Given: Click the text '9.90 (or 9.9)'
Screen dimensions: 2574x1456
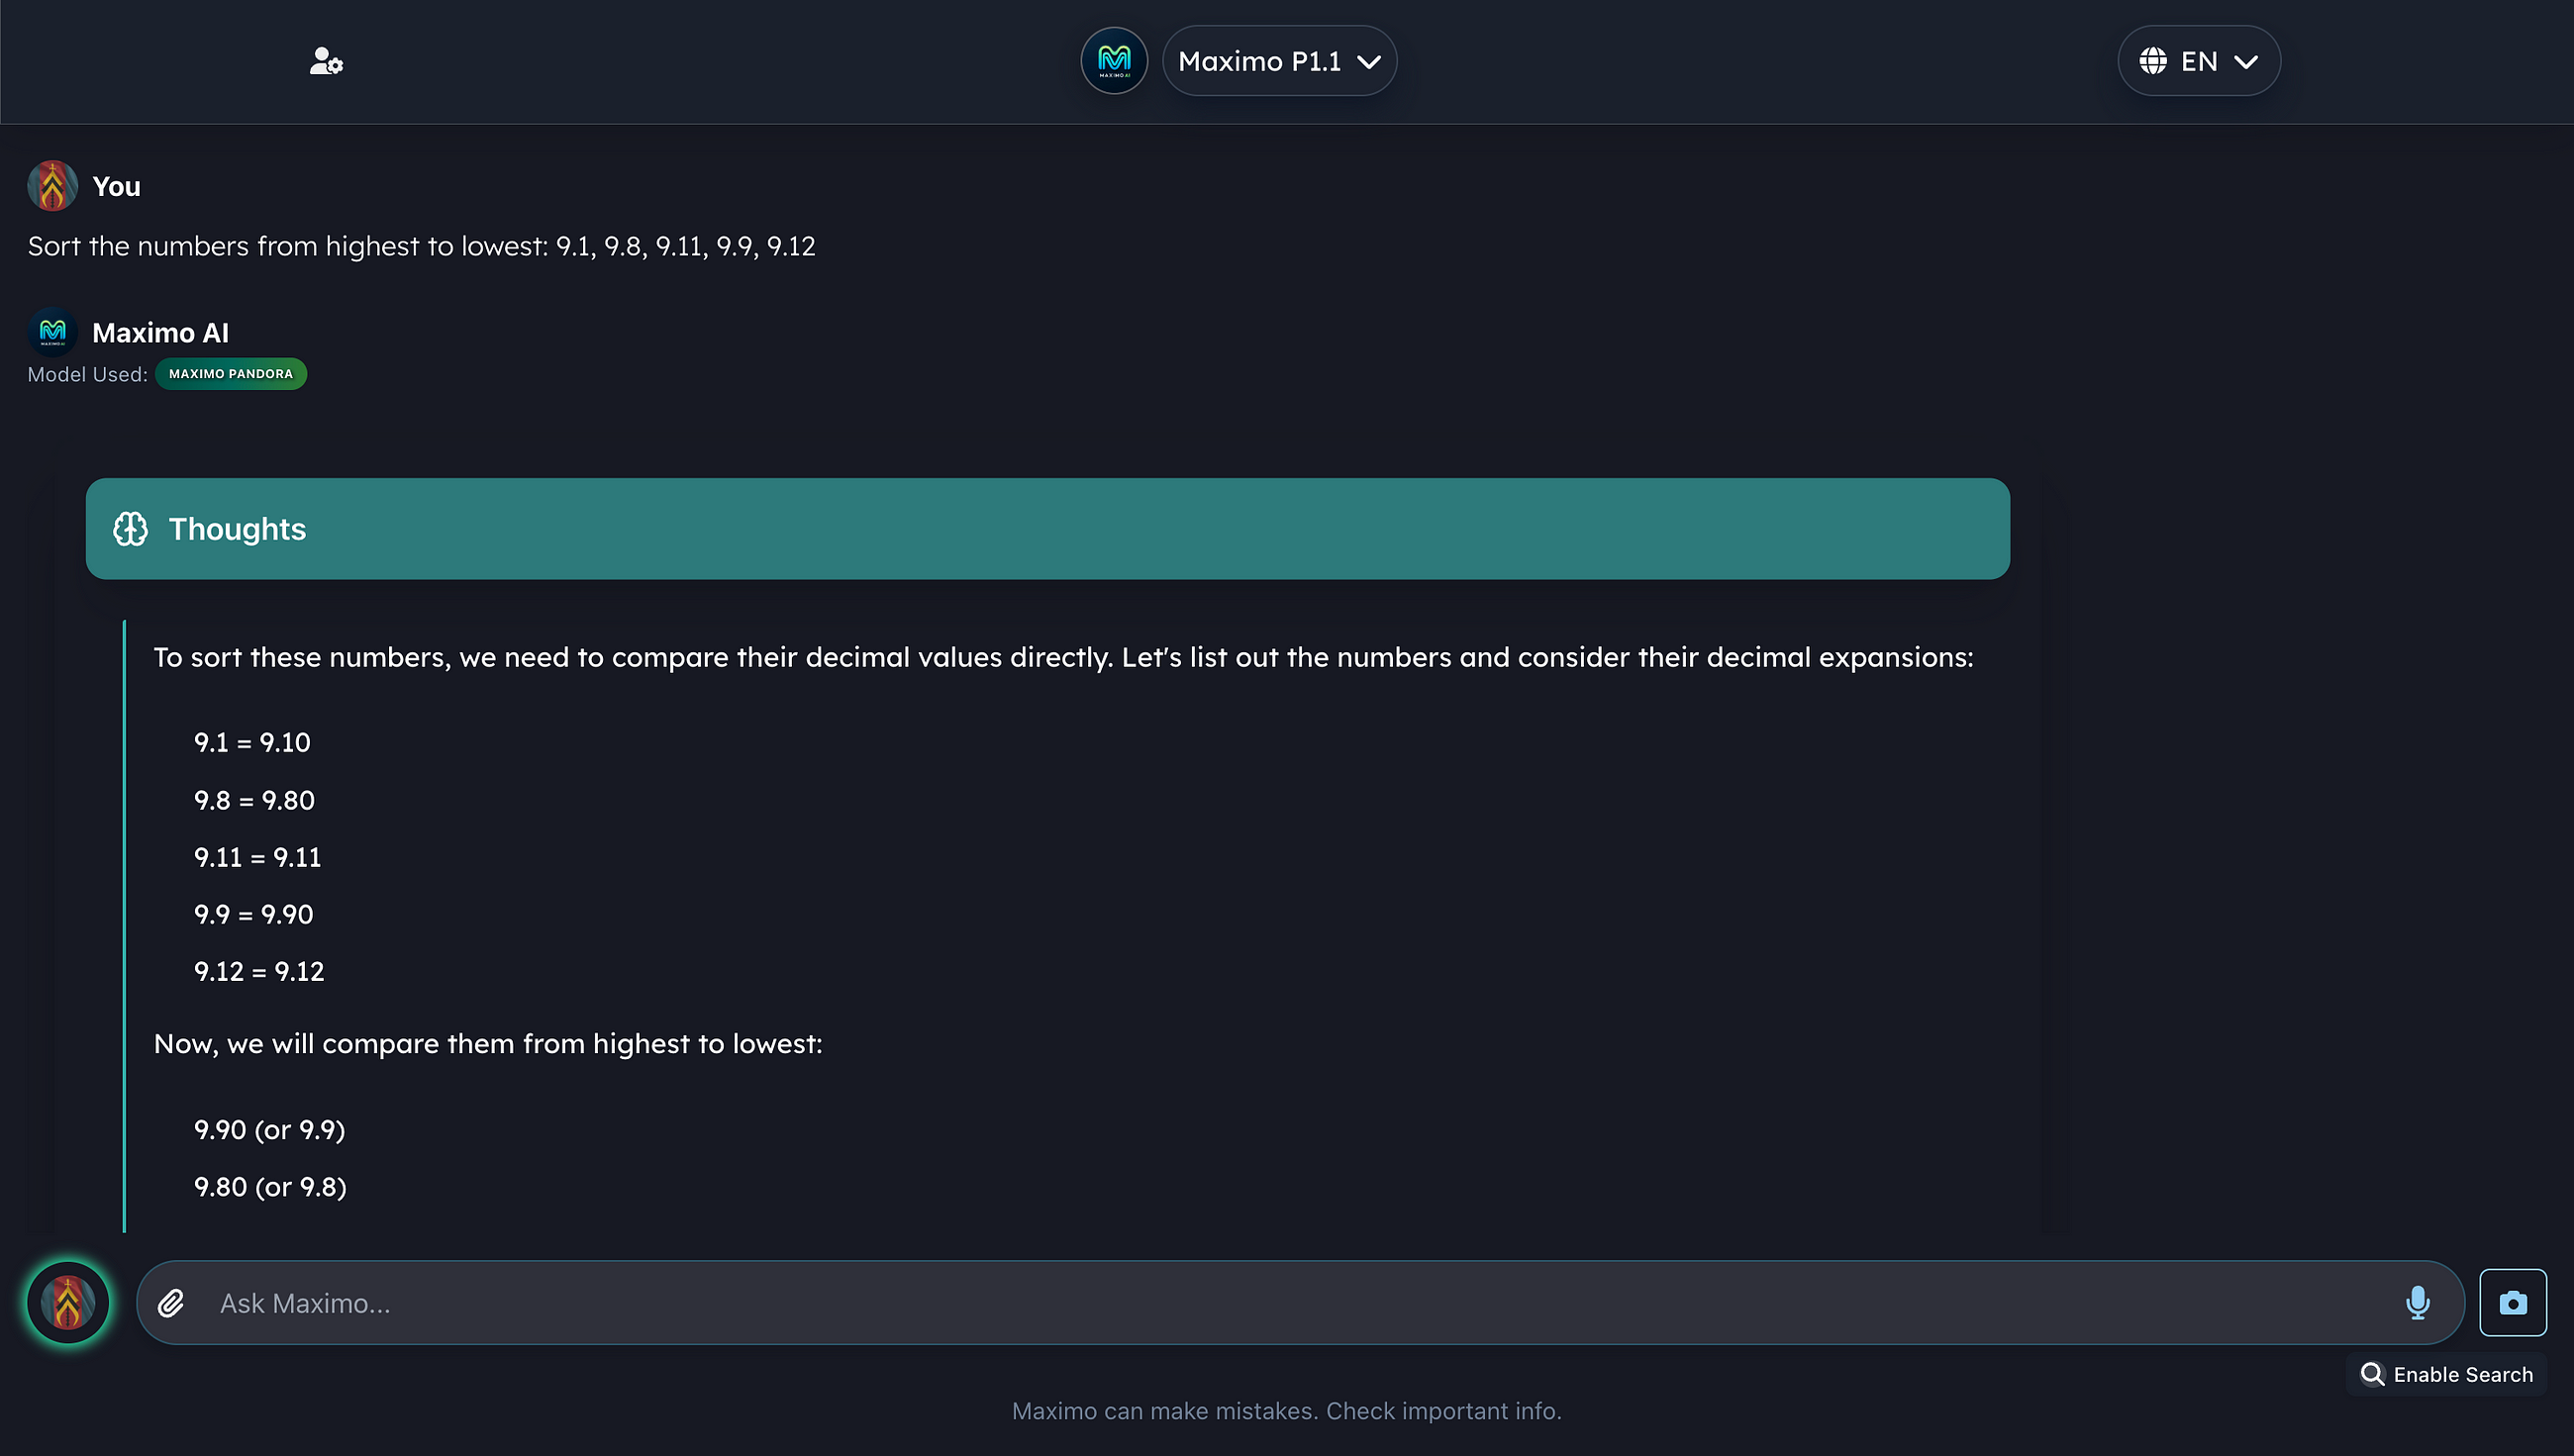Looking at the screenshot, I should [x=269, y=1130].
